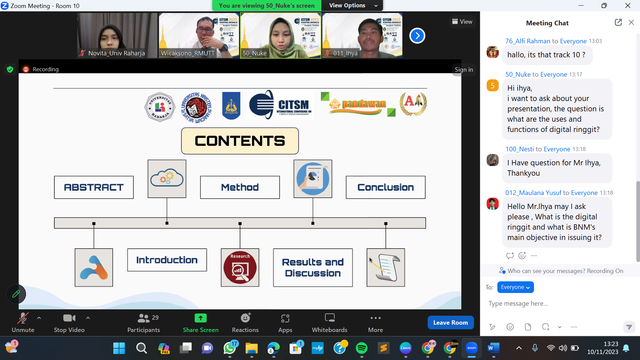Screen dimensions: 640x360
Task: Close the Meeting Chat panel
Action: [631, 22]
